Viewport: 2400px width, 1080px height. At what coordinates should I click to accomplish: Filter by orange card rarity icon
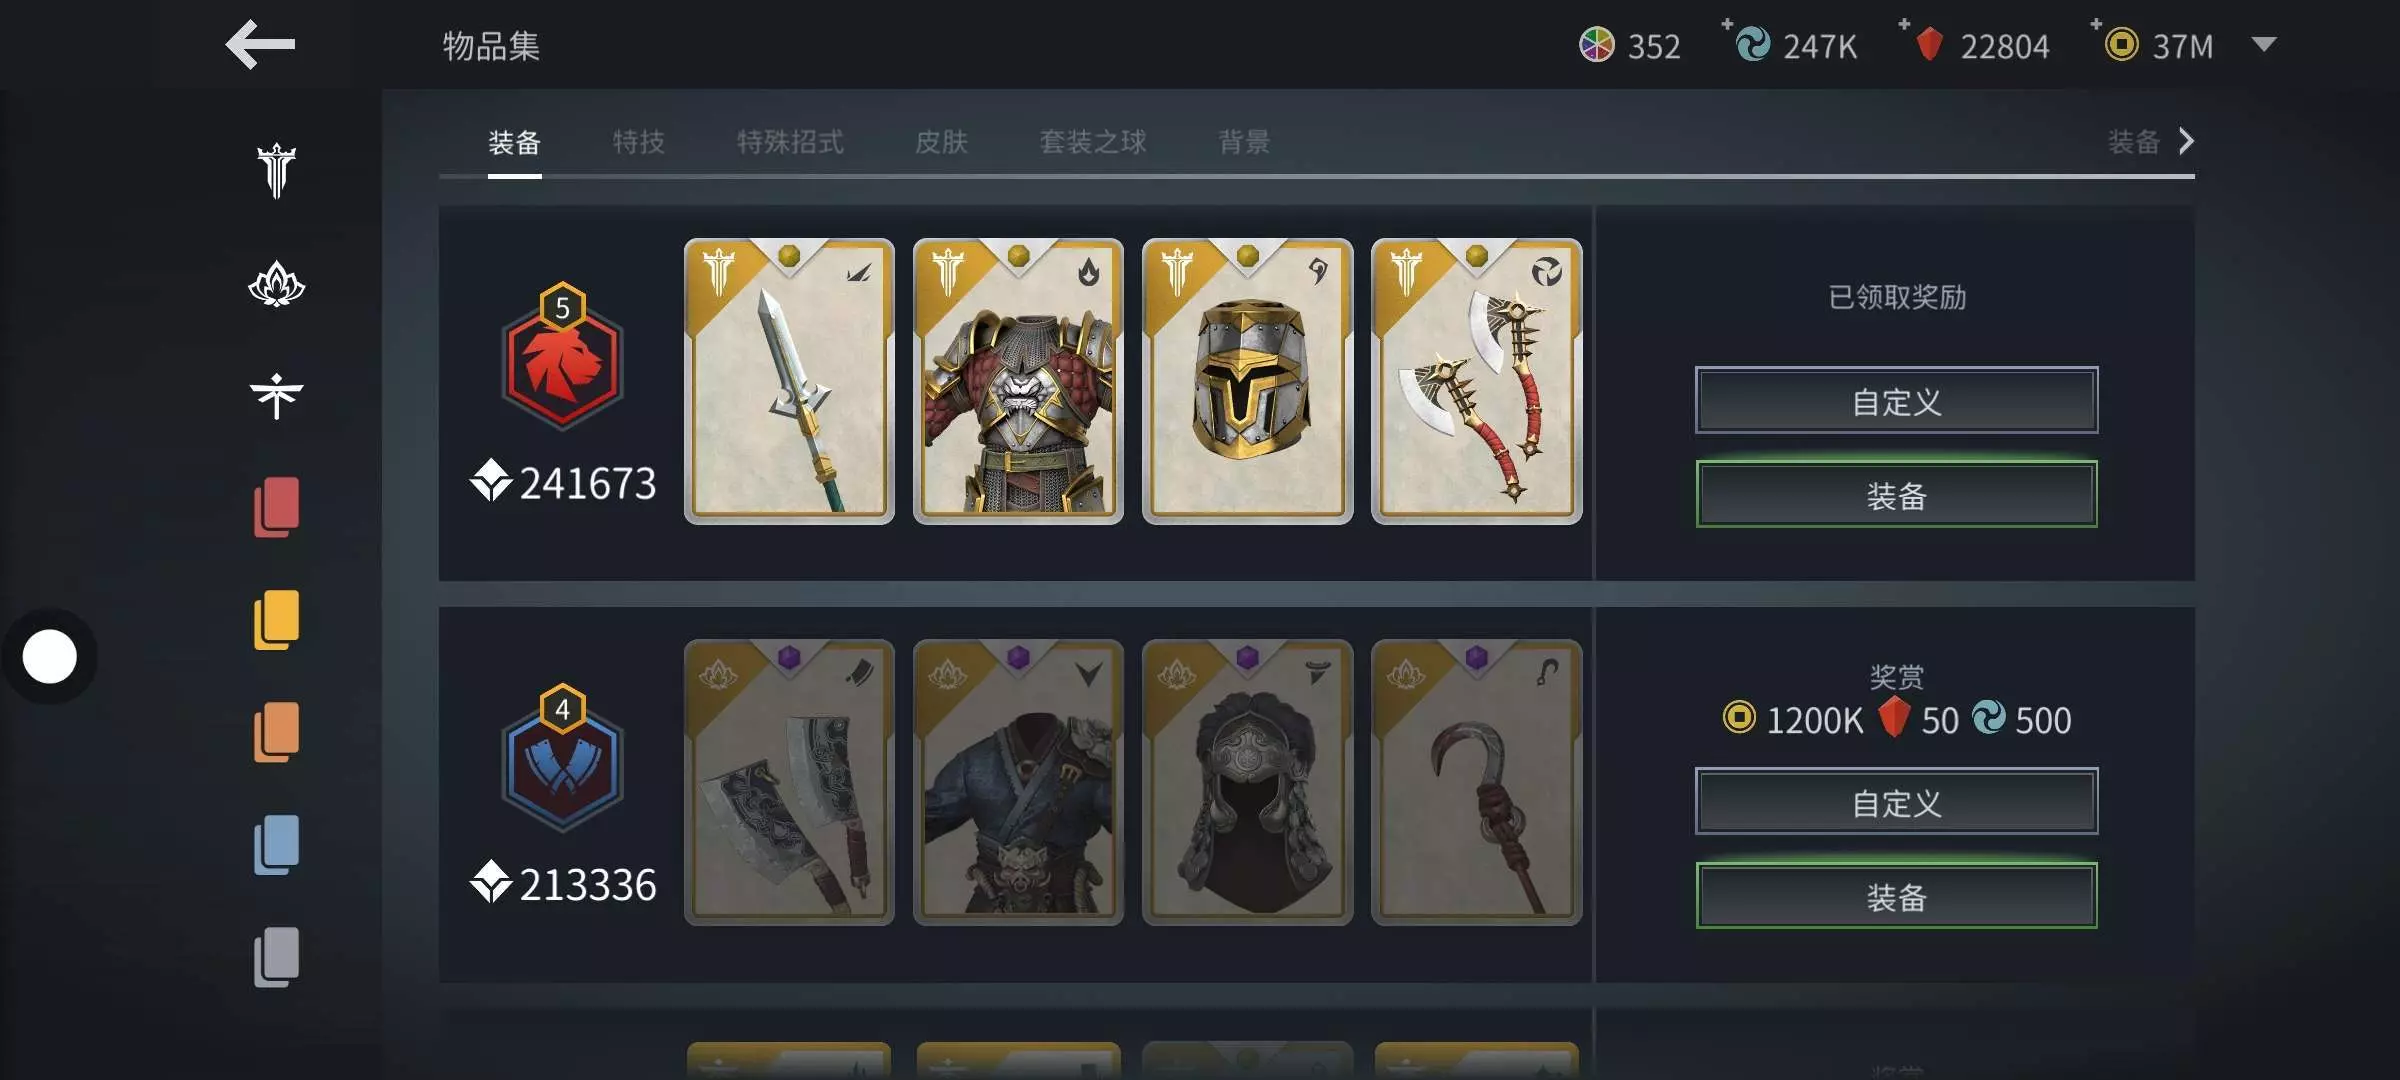(277, 732)
